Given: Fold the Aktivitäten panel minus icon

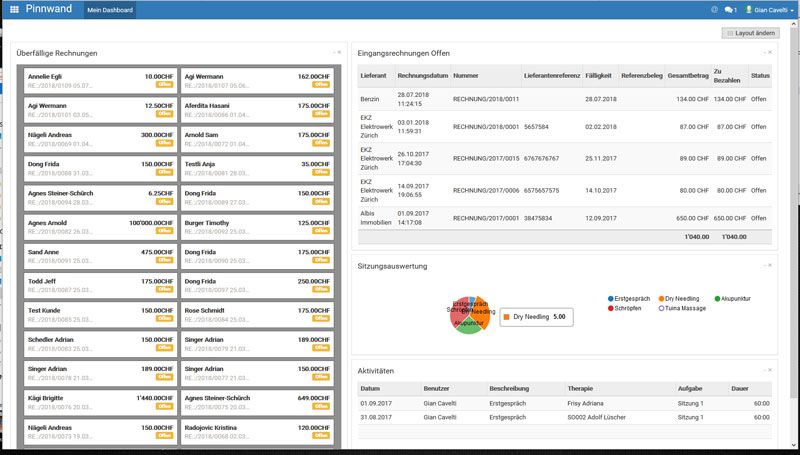Looking at the screenshot, I should (x=765, y=370).
